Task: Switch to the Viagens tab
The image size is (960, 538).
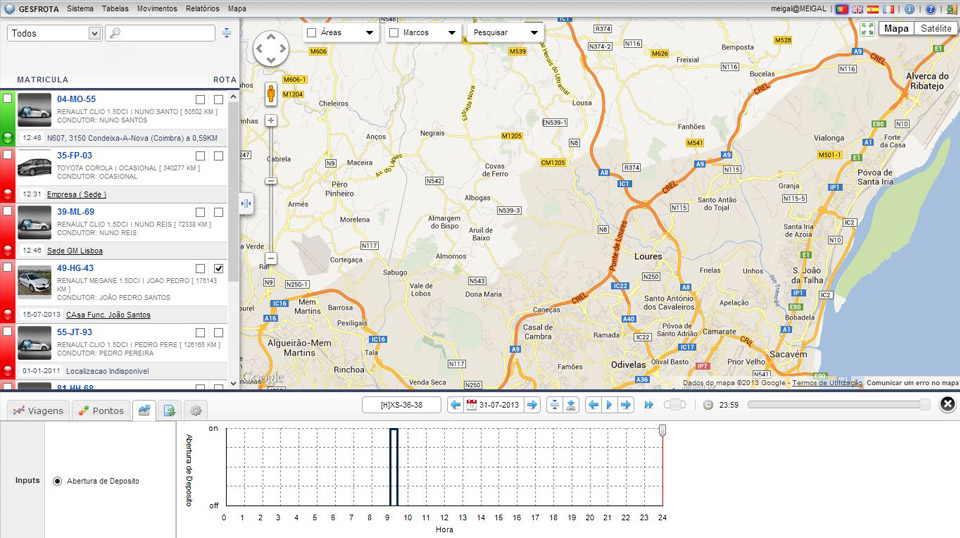Action: 38,410
